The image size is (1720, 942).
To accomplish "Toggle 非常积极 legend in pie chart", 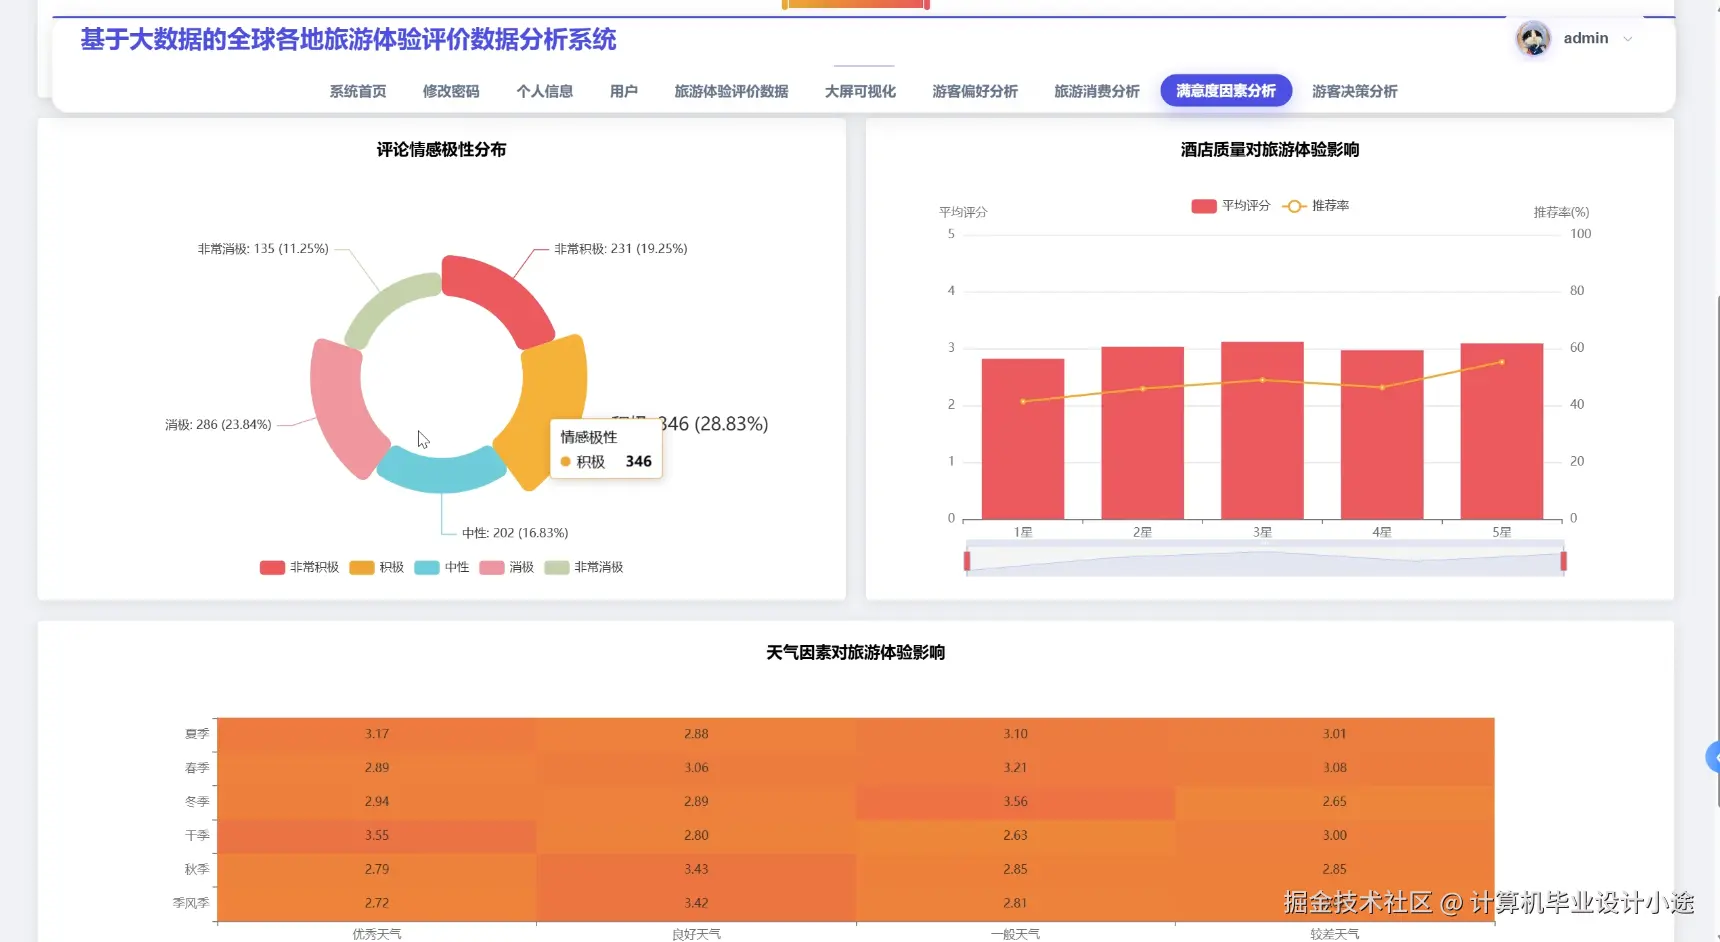I will point(299,567).
